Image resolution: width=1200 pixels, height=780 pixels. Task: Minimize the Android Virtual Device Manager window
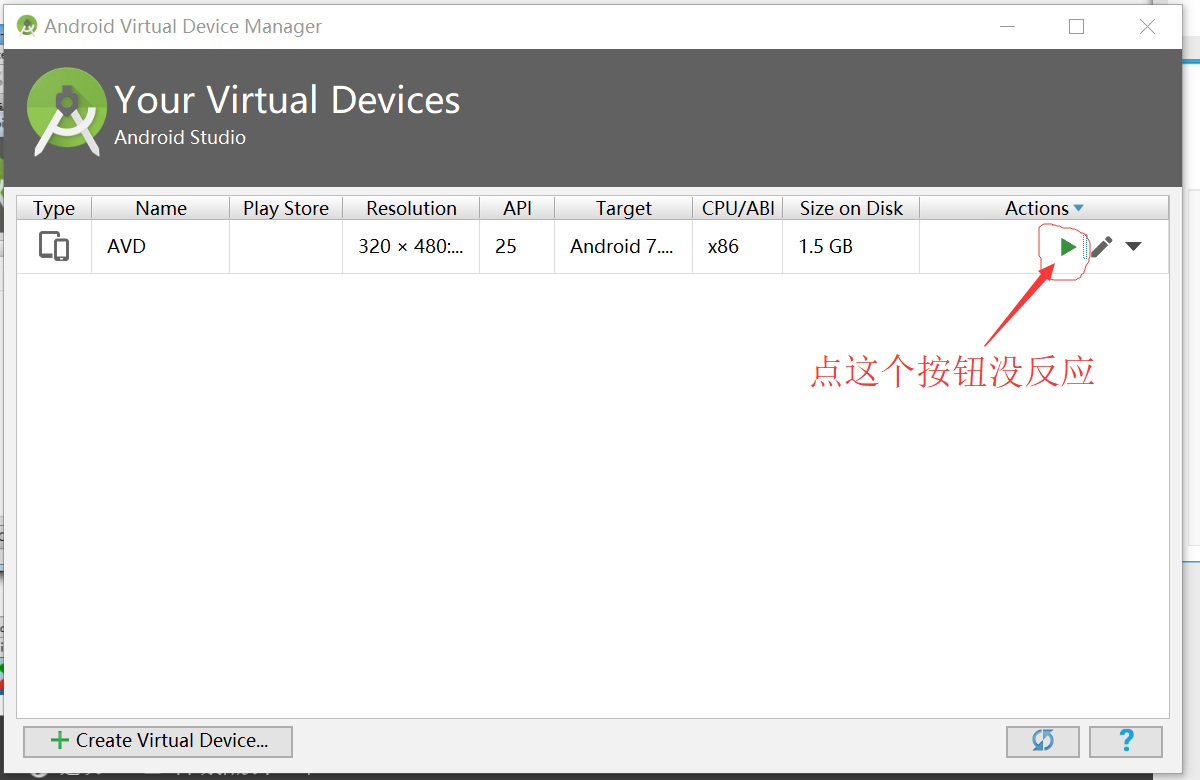click(x=1006, y=27)
